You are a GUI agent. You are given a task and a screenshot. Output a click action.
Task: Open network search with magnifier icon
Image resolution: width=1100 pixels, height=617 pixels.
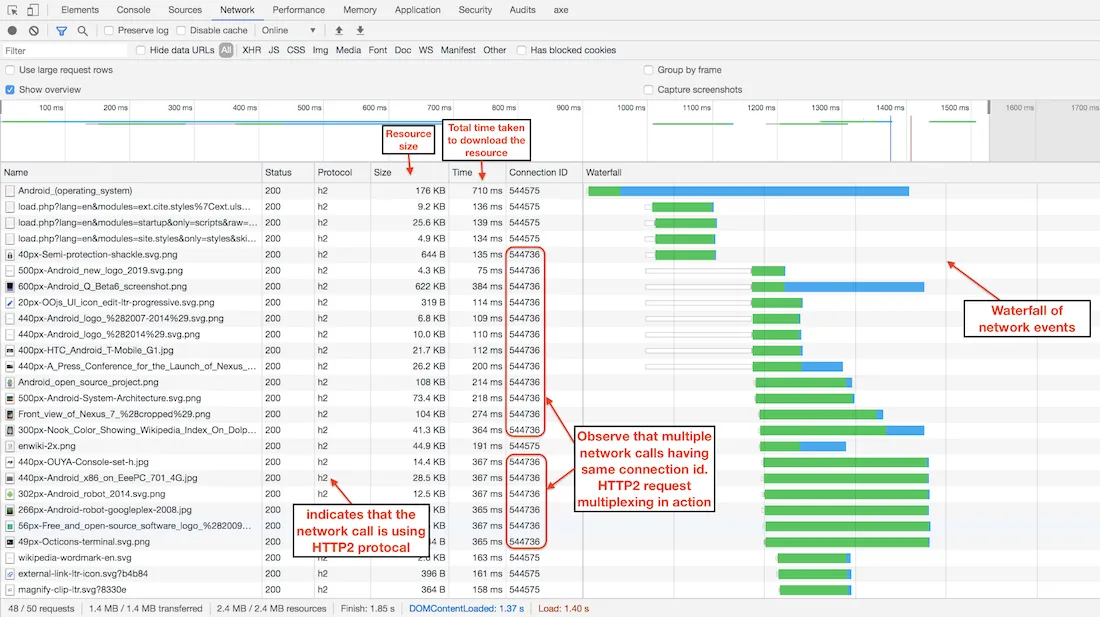82,31
